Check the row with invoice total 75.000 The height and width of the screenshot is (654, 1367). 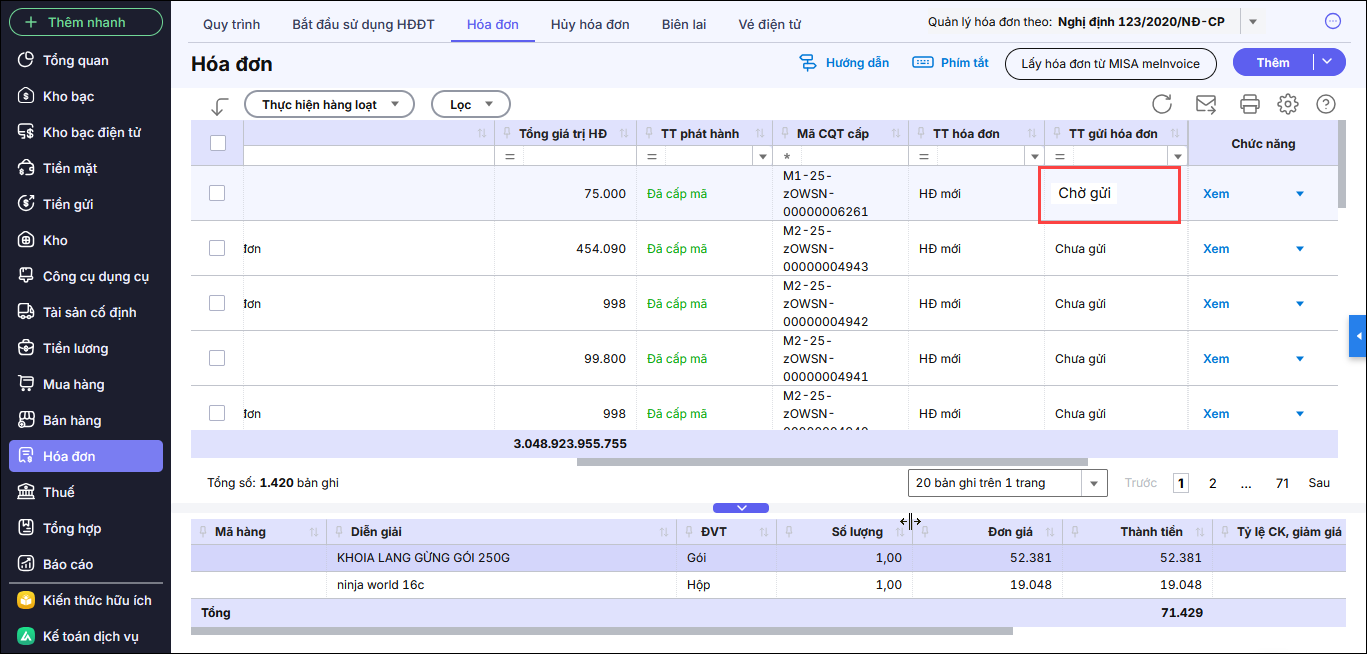pos(217,193)
